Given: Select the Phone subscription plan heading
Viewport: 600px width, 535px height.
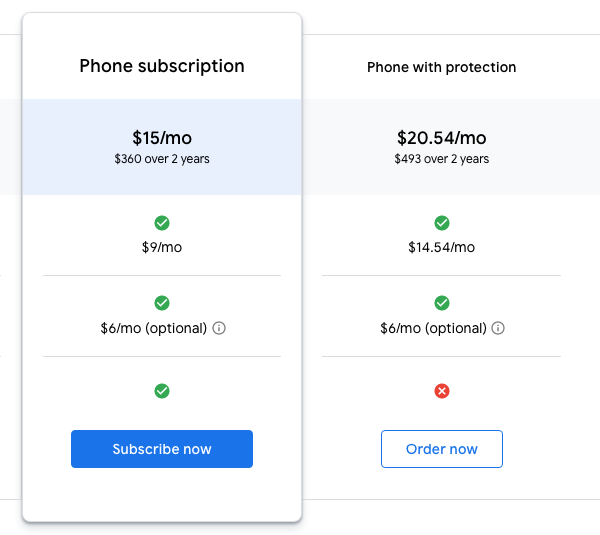Looking at the screenshot, I should click(162, 67).
